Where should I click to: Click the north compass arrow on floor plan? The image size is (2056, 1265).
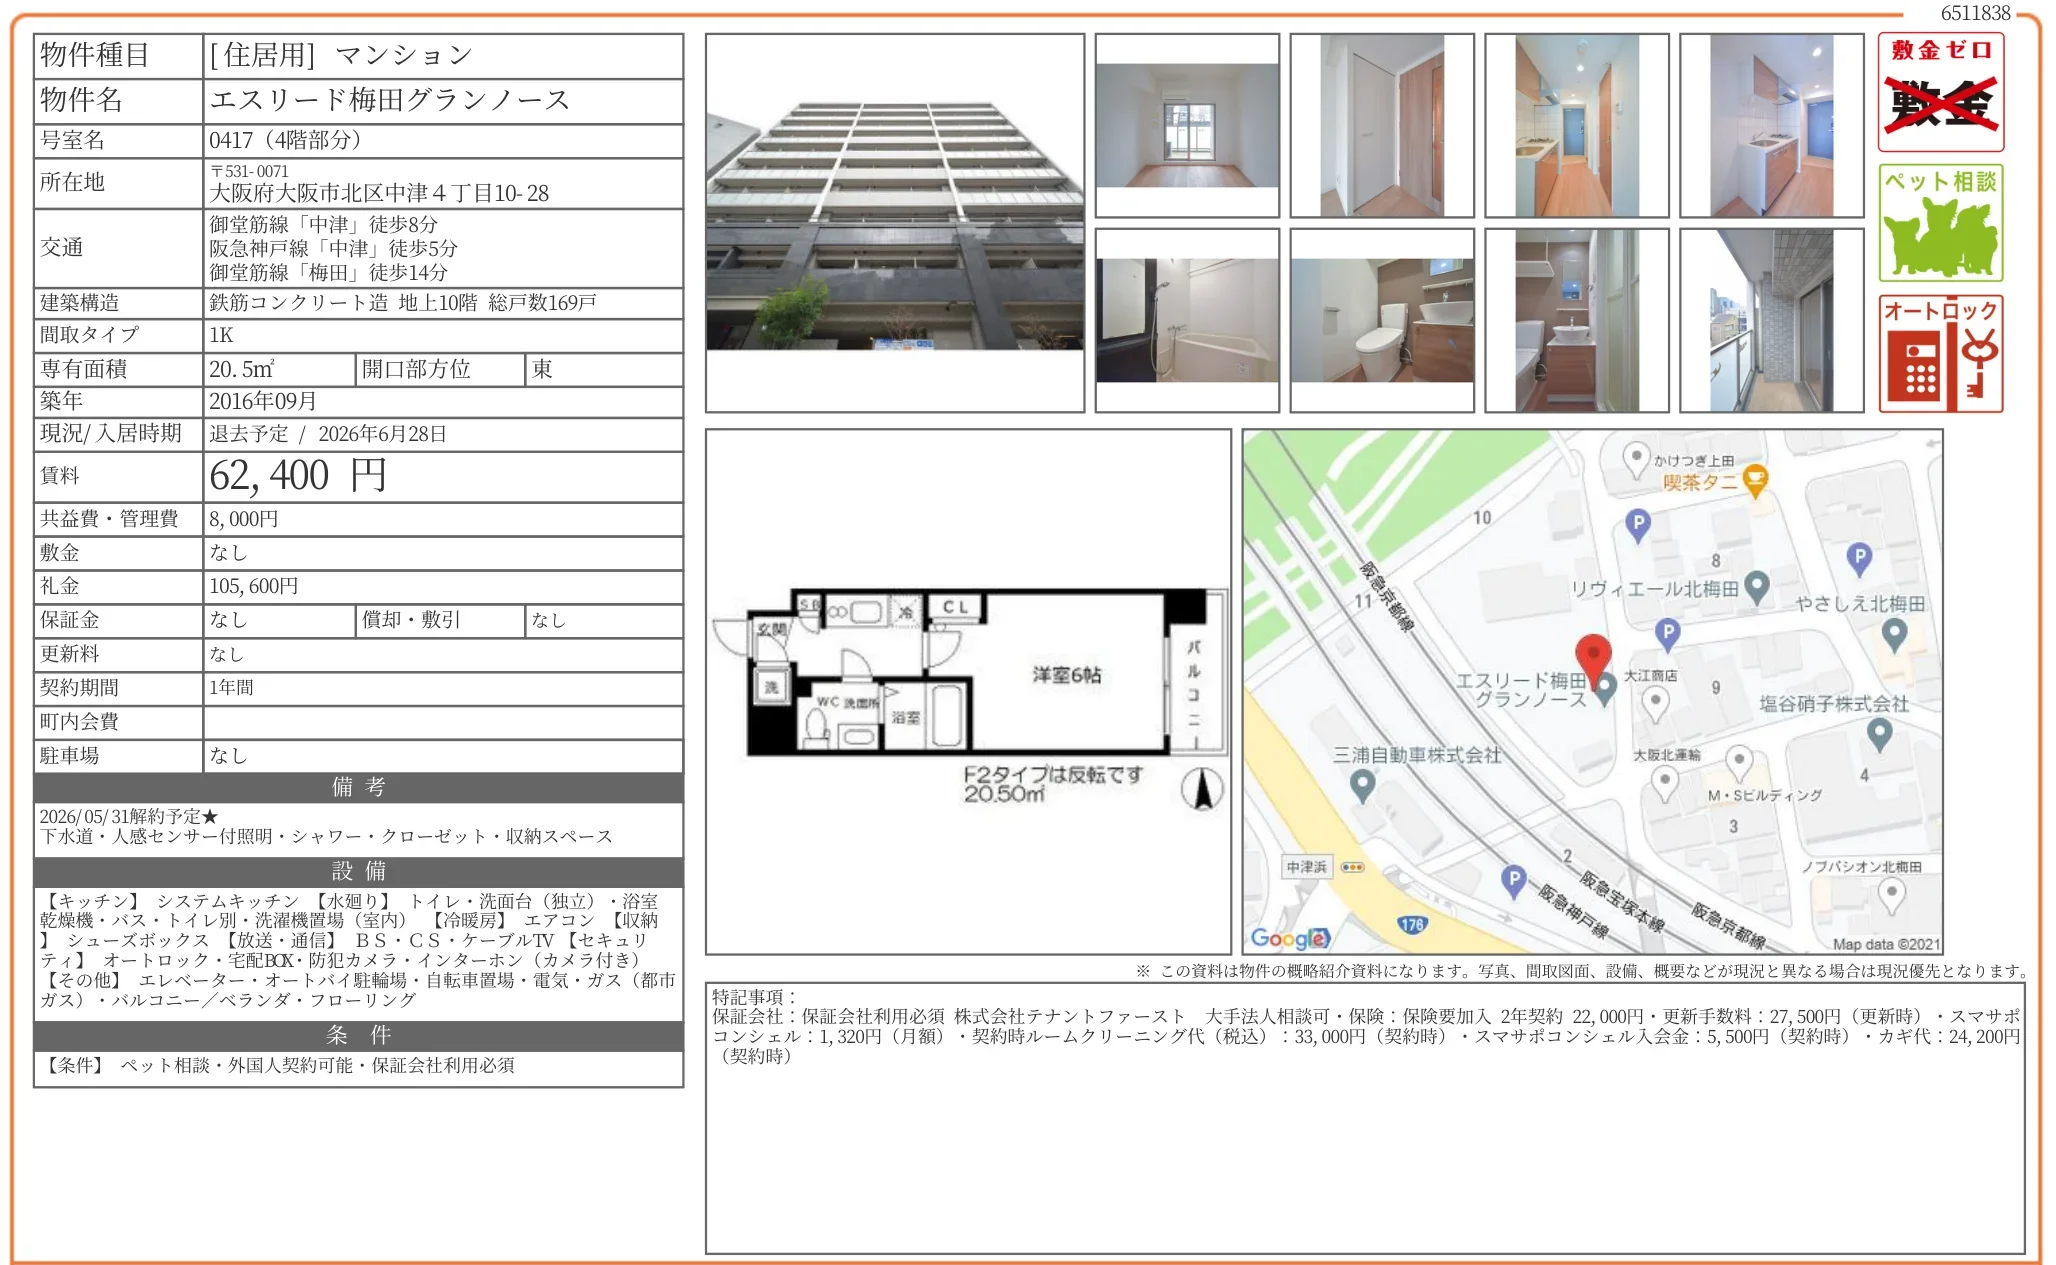point(1202,789)
